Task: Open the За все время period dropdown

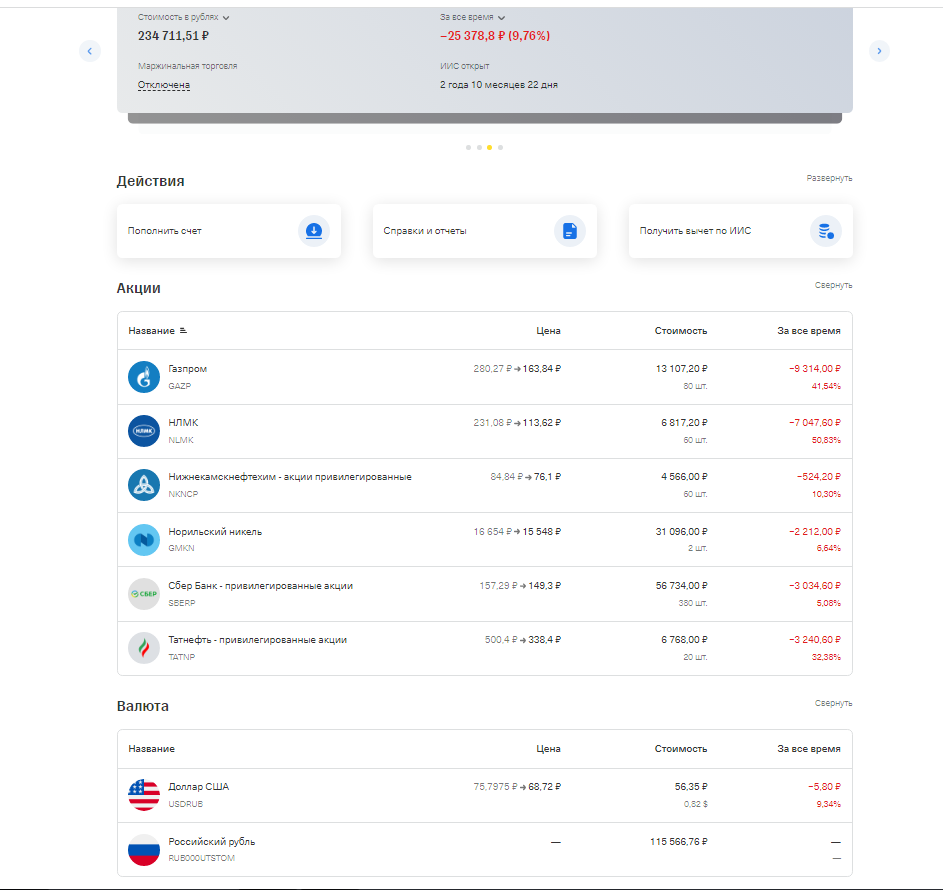Action: tap(472, 17)
